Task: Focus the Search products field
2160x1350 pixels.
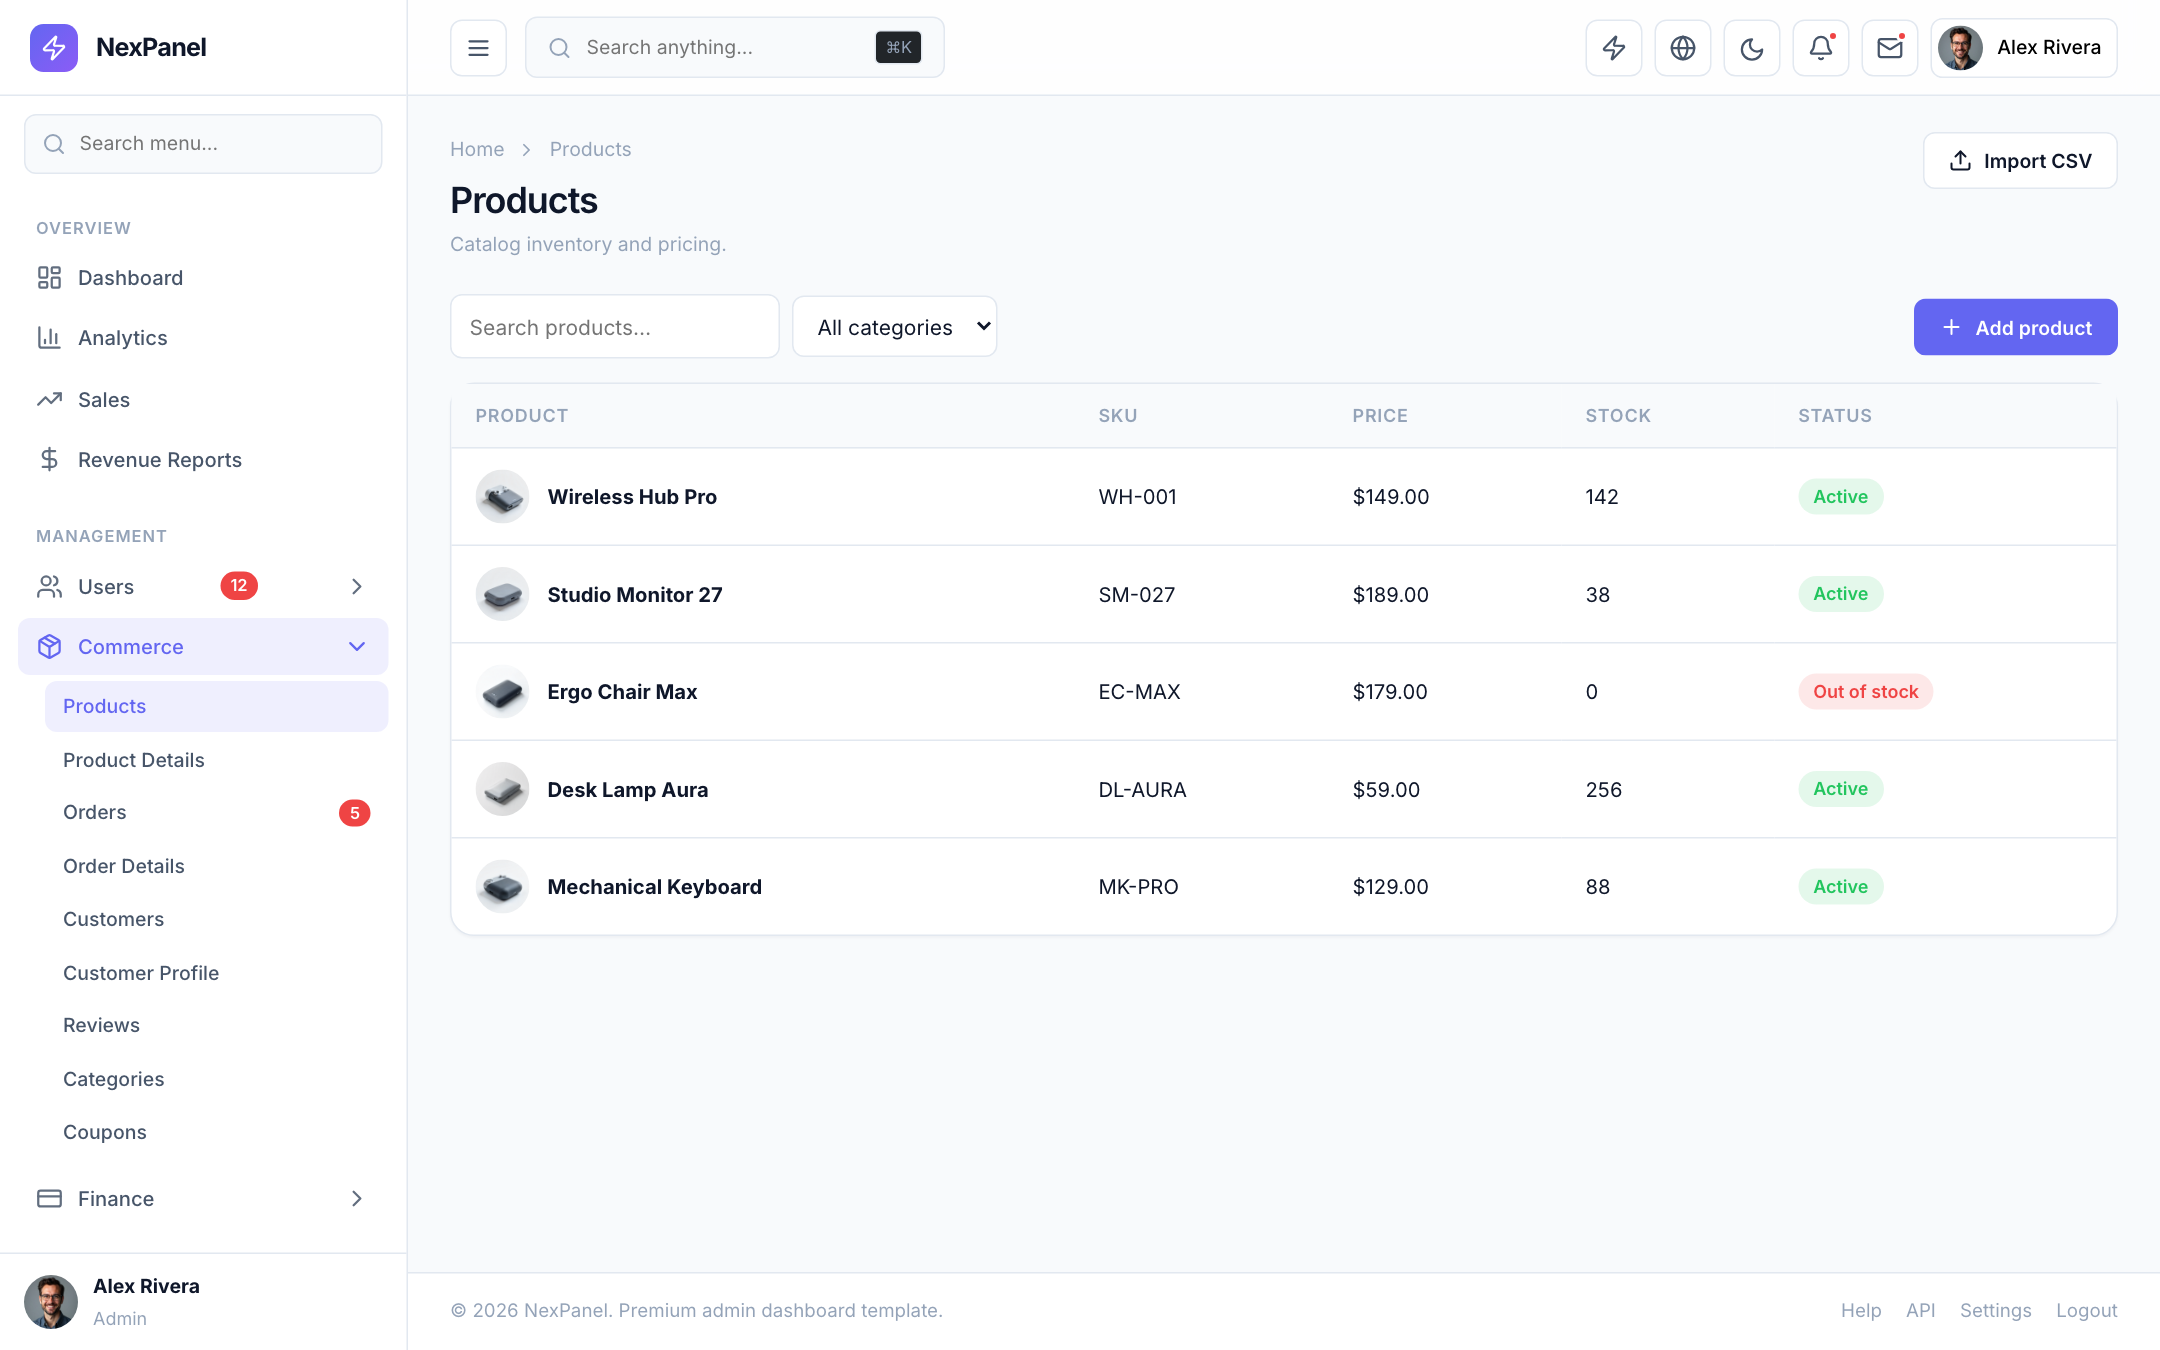Action: tap(615, 326)
